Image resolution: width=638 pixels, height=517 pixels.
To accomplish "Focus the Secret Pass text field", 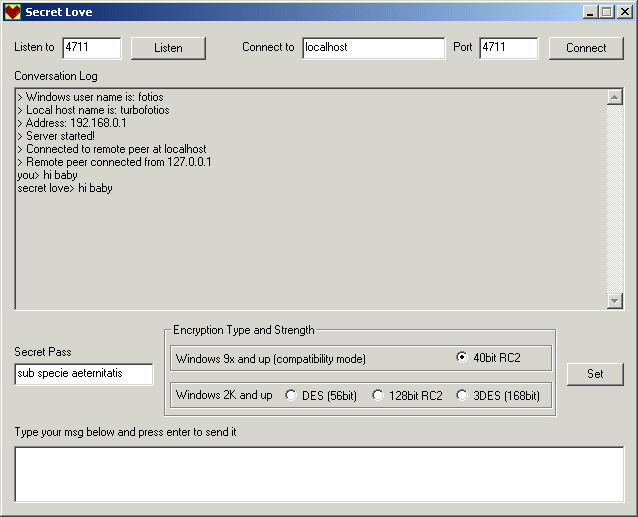I will pyautogui.click(x=83, y=373).
